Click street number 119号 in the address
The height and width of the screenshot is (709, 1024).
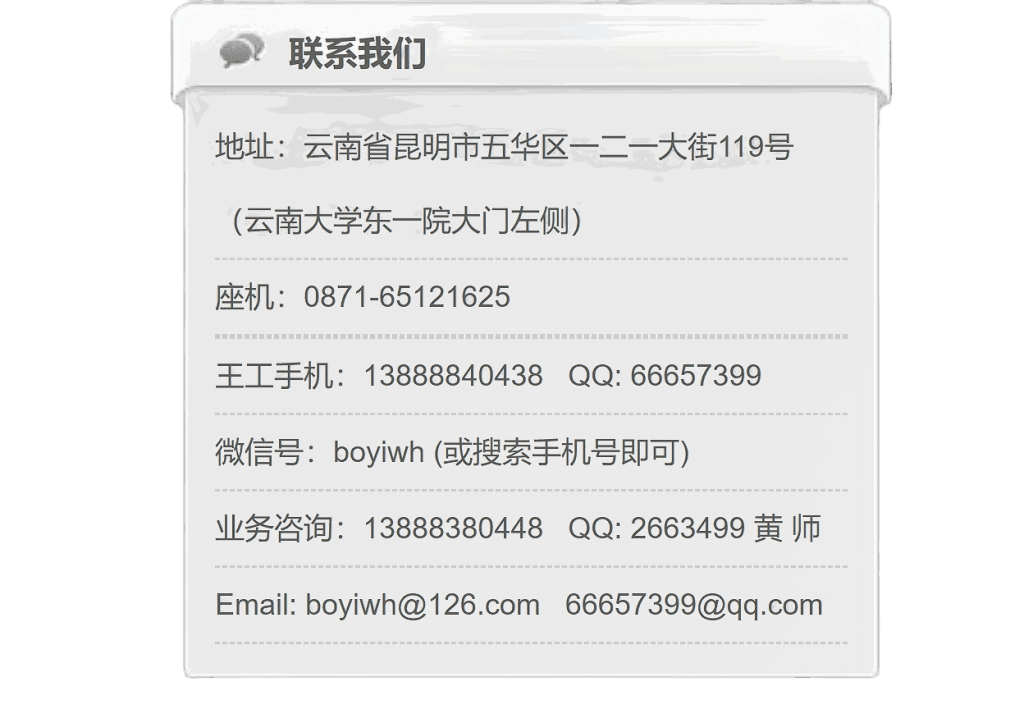756,146
